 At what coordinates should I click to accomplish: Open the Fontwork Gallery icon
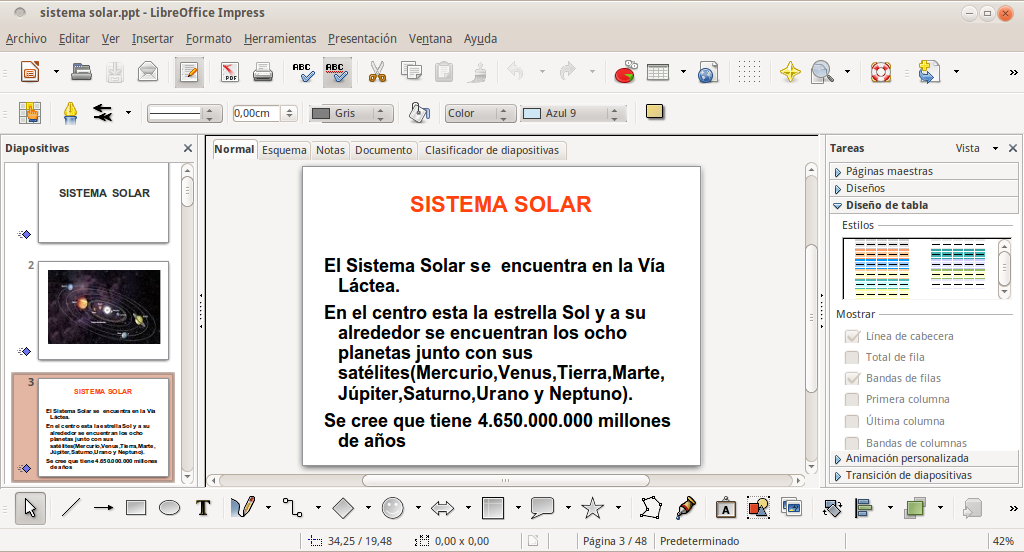tap(726, 508)
